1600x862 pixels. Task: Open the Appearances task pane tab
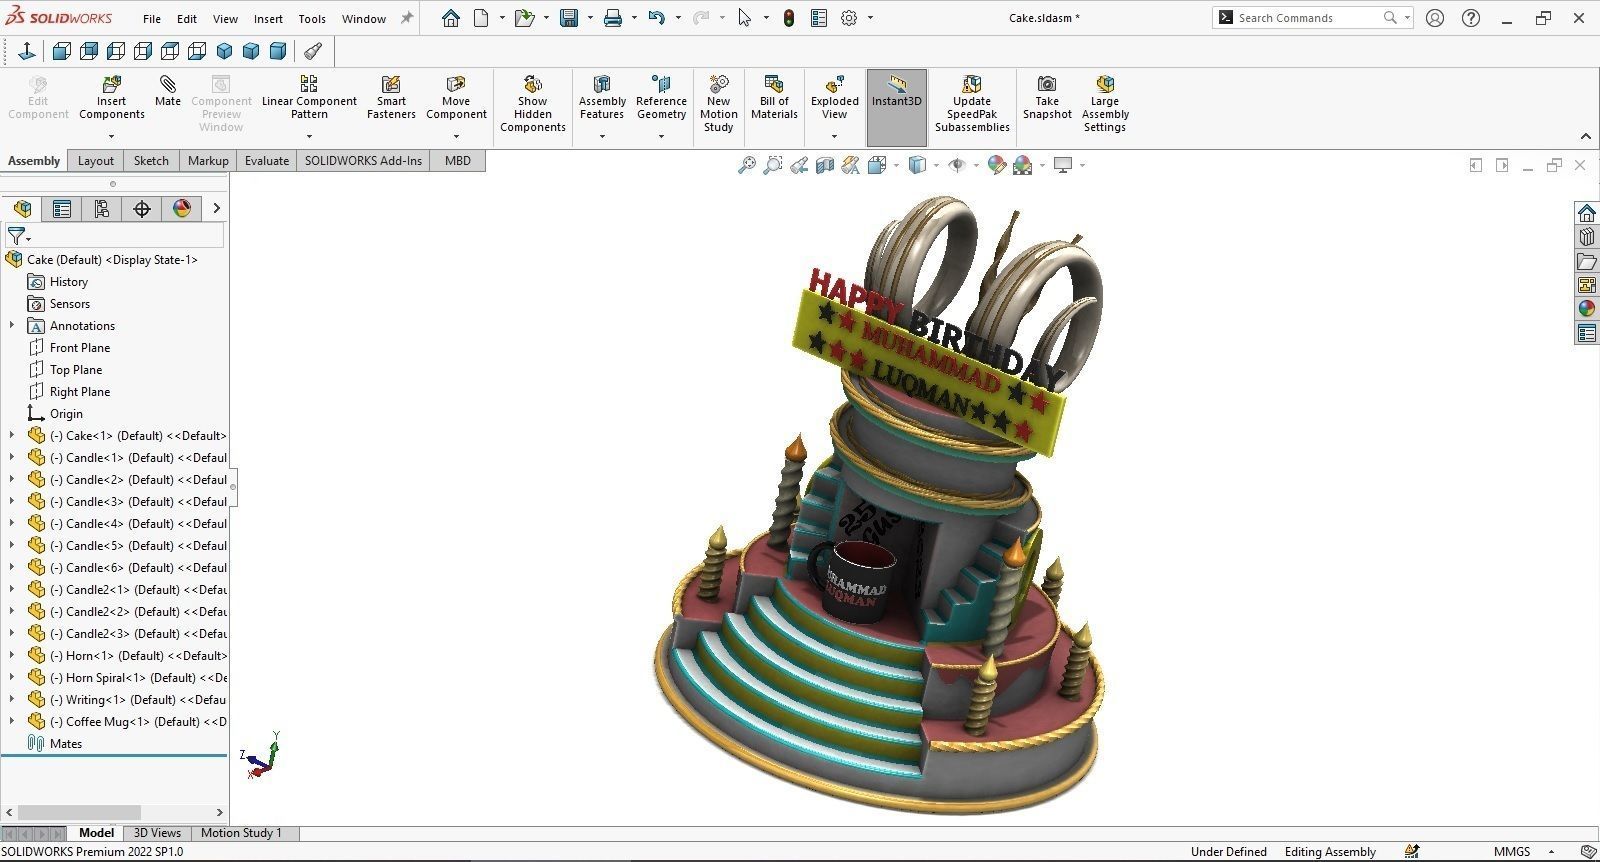1587,309
